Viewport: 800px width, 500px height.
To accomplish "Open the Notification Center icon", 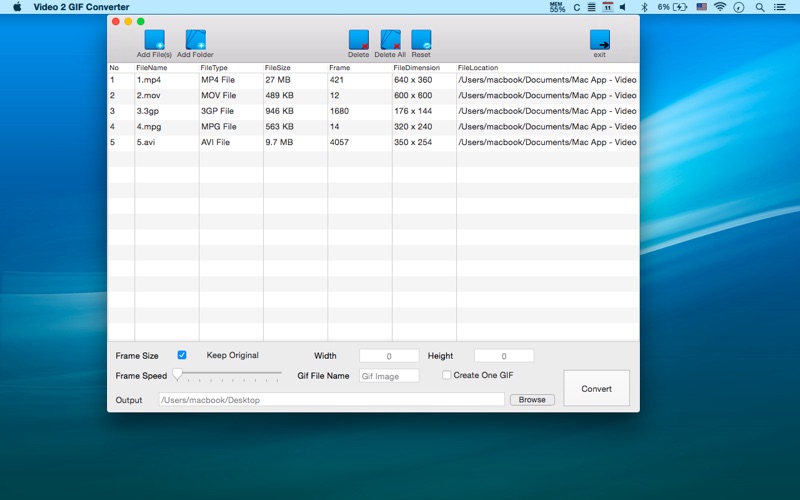I will [780, 7].
